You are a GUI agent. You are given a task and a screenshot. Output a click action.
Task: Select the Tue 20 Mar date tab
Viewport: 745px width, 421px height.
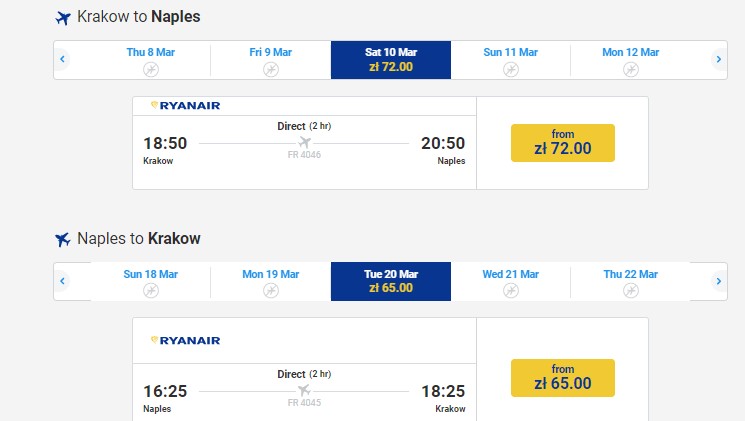tap(391, 281)
